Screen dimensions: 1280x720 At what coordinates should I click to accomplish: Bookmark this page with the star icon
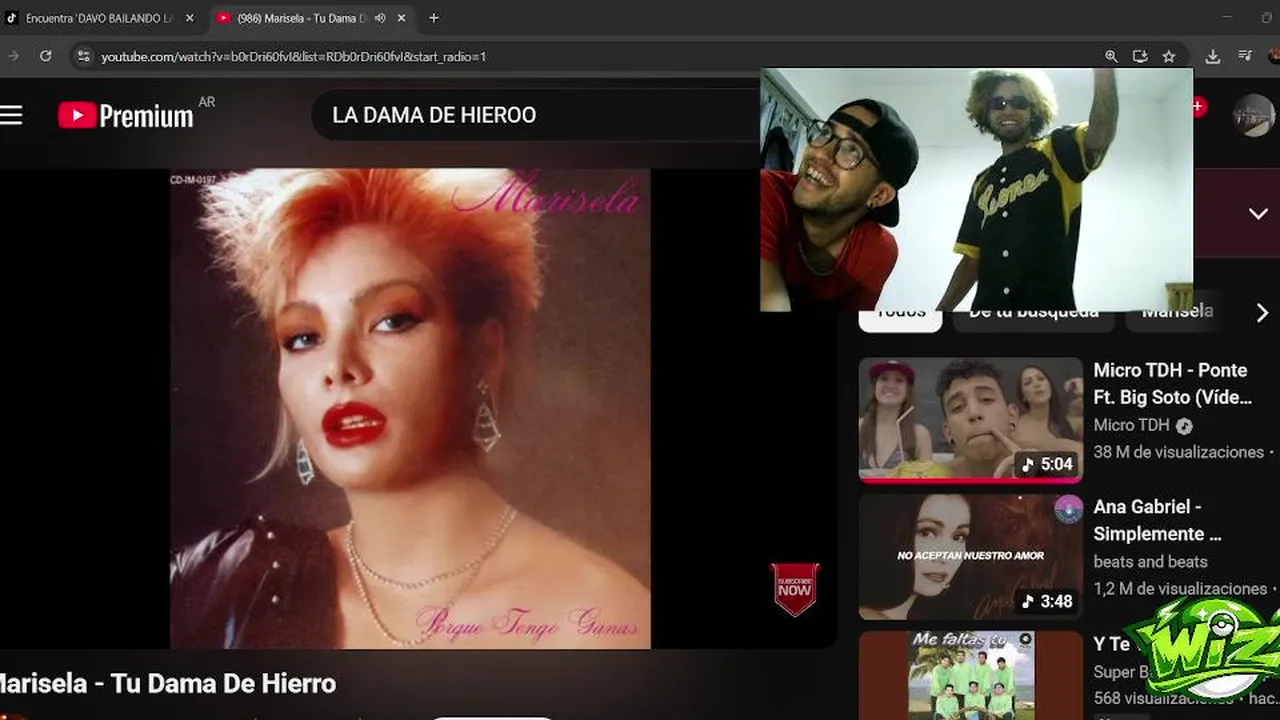[1169, 56]
